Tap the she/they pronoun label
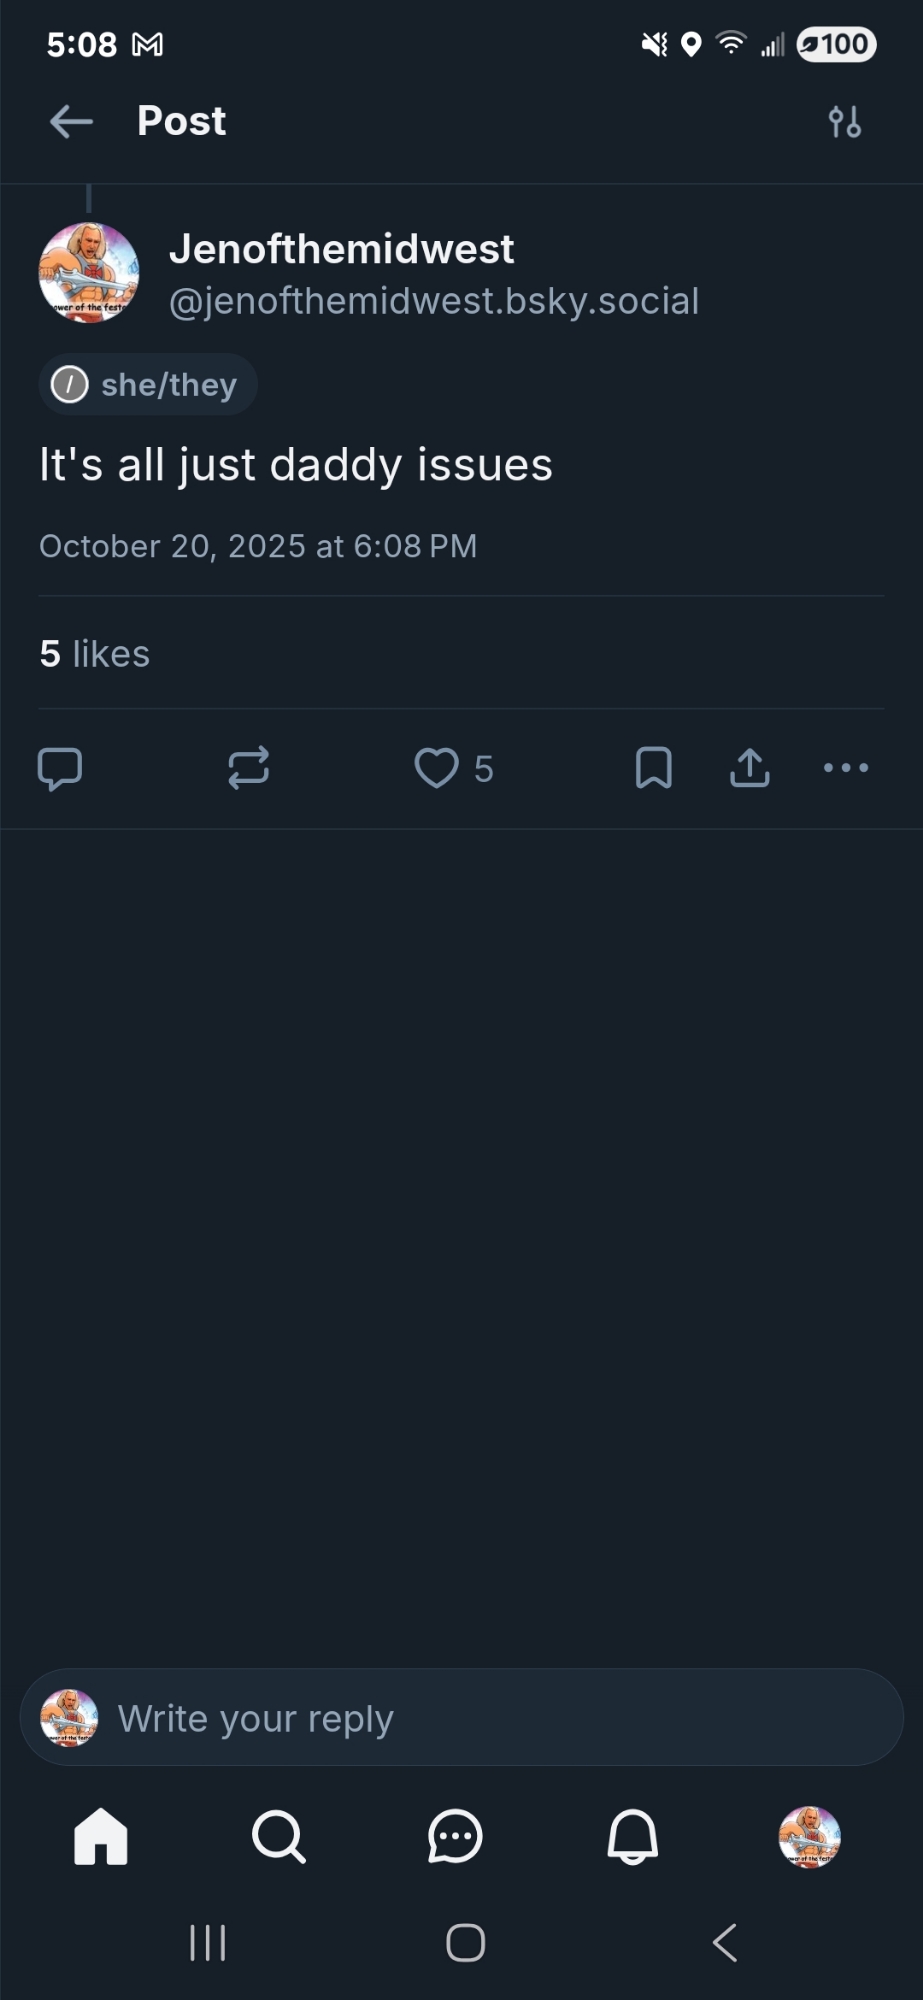Screen dimensions: 923x2000 148,385
